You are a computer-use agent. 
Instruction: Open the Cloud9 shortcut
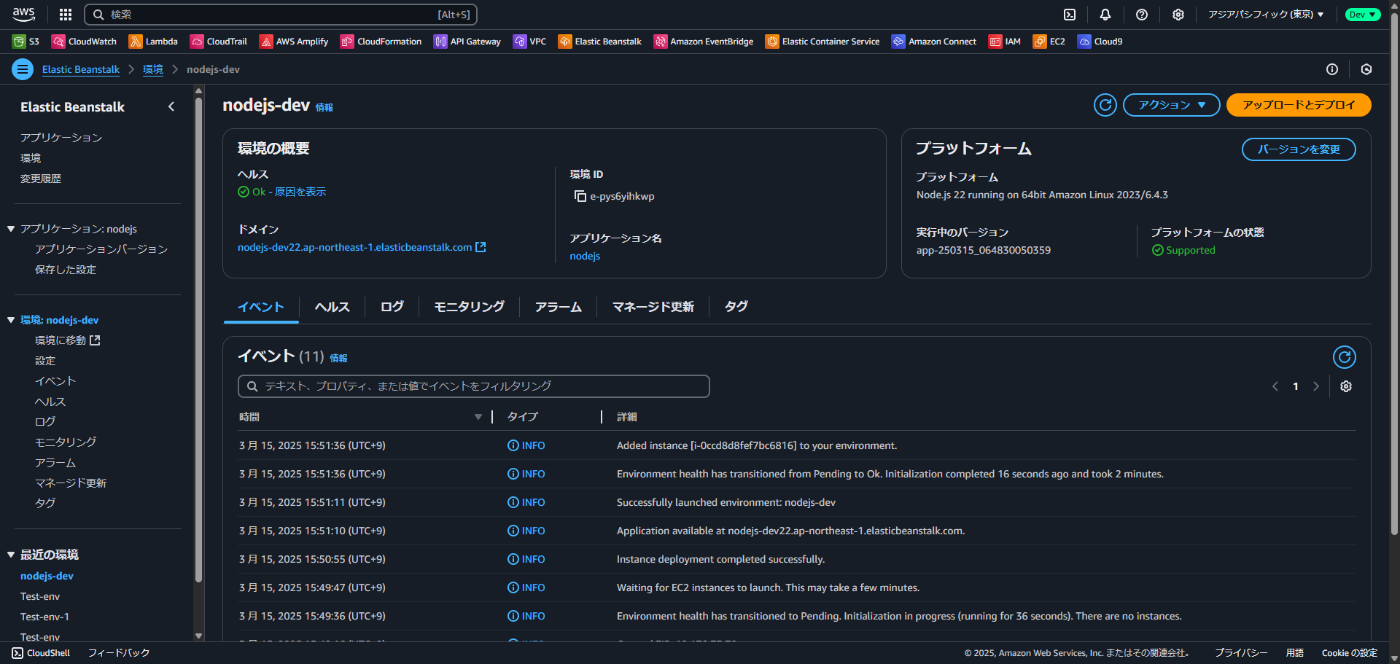[x=1100, y=41]
